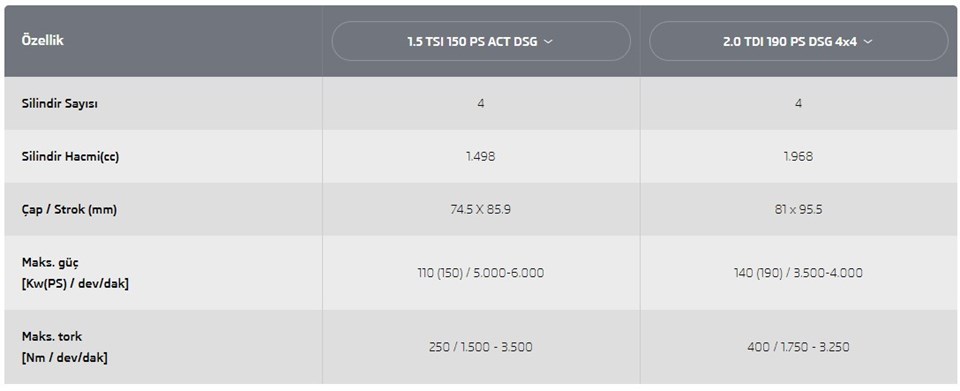Select the 250 / 1.500 - 3.500 torque value

[481, 347]
